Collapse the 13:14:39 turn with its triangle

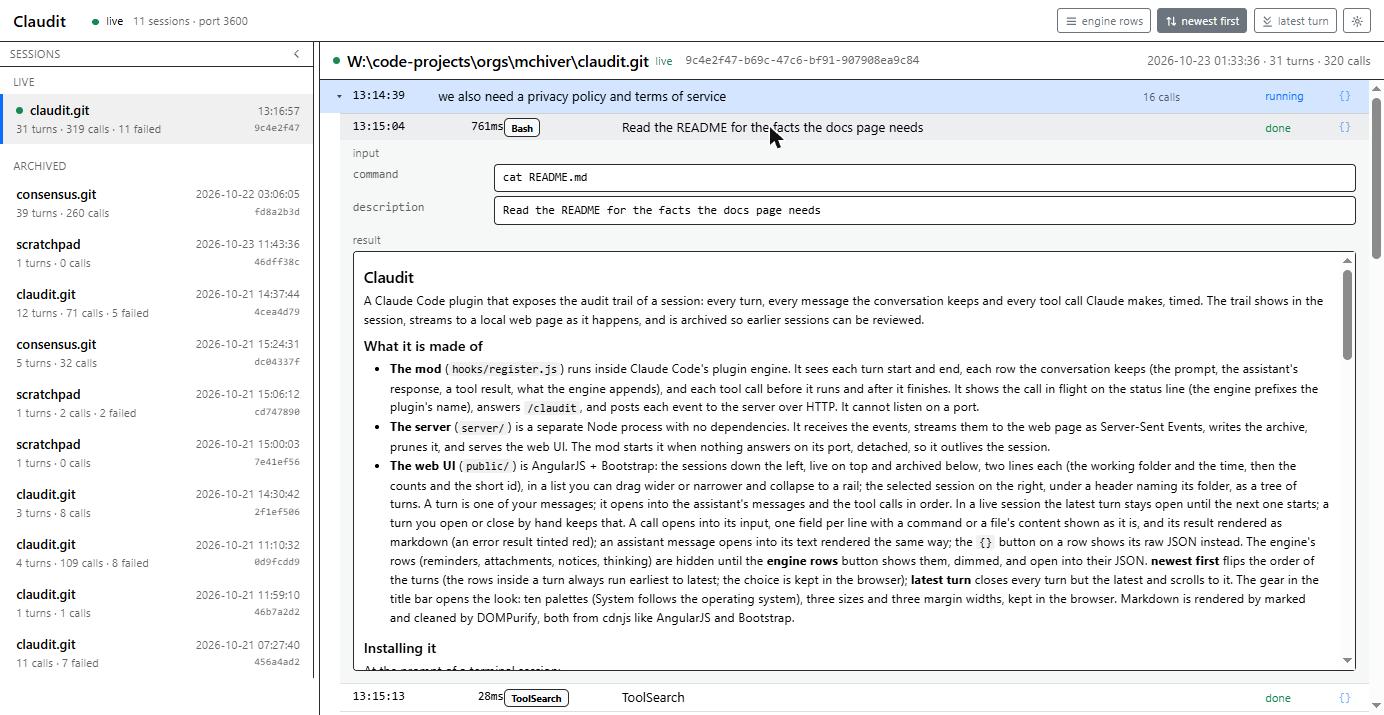340,96
